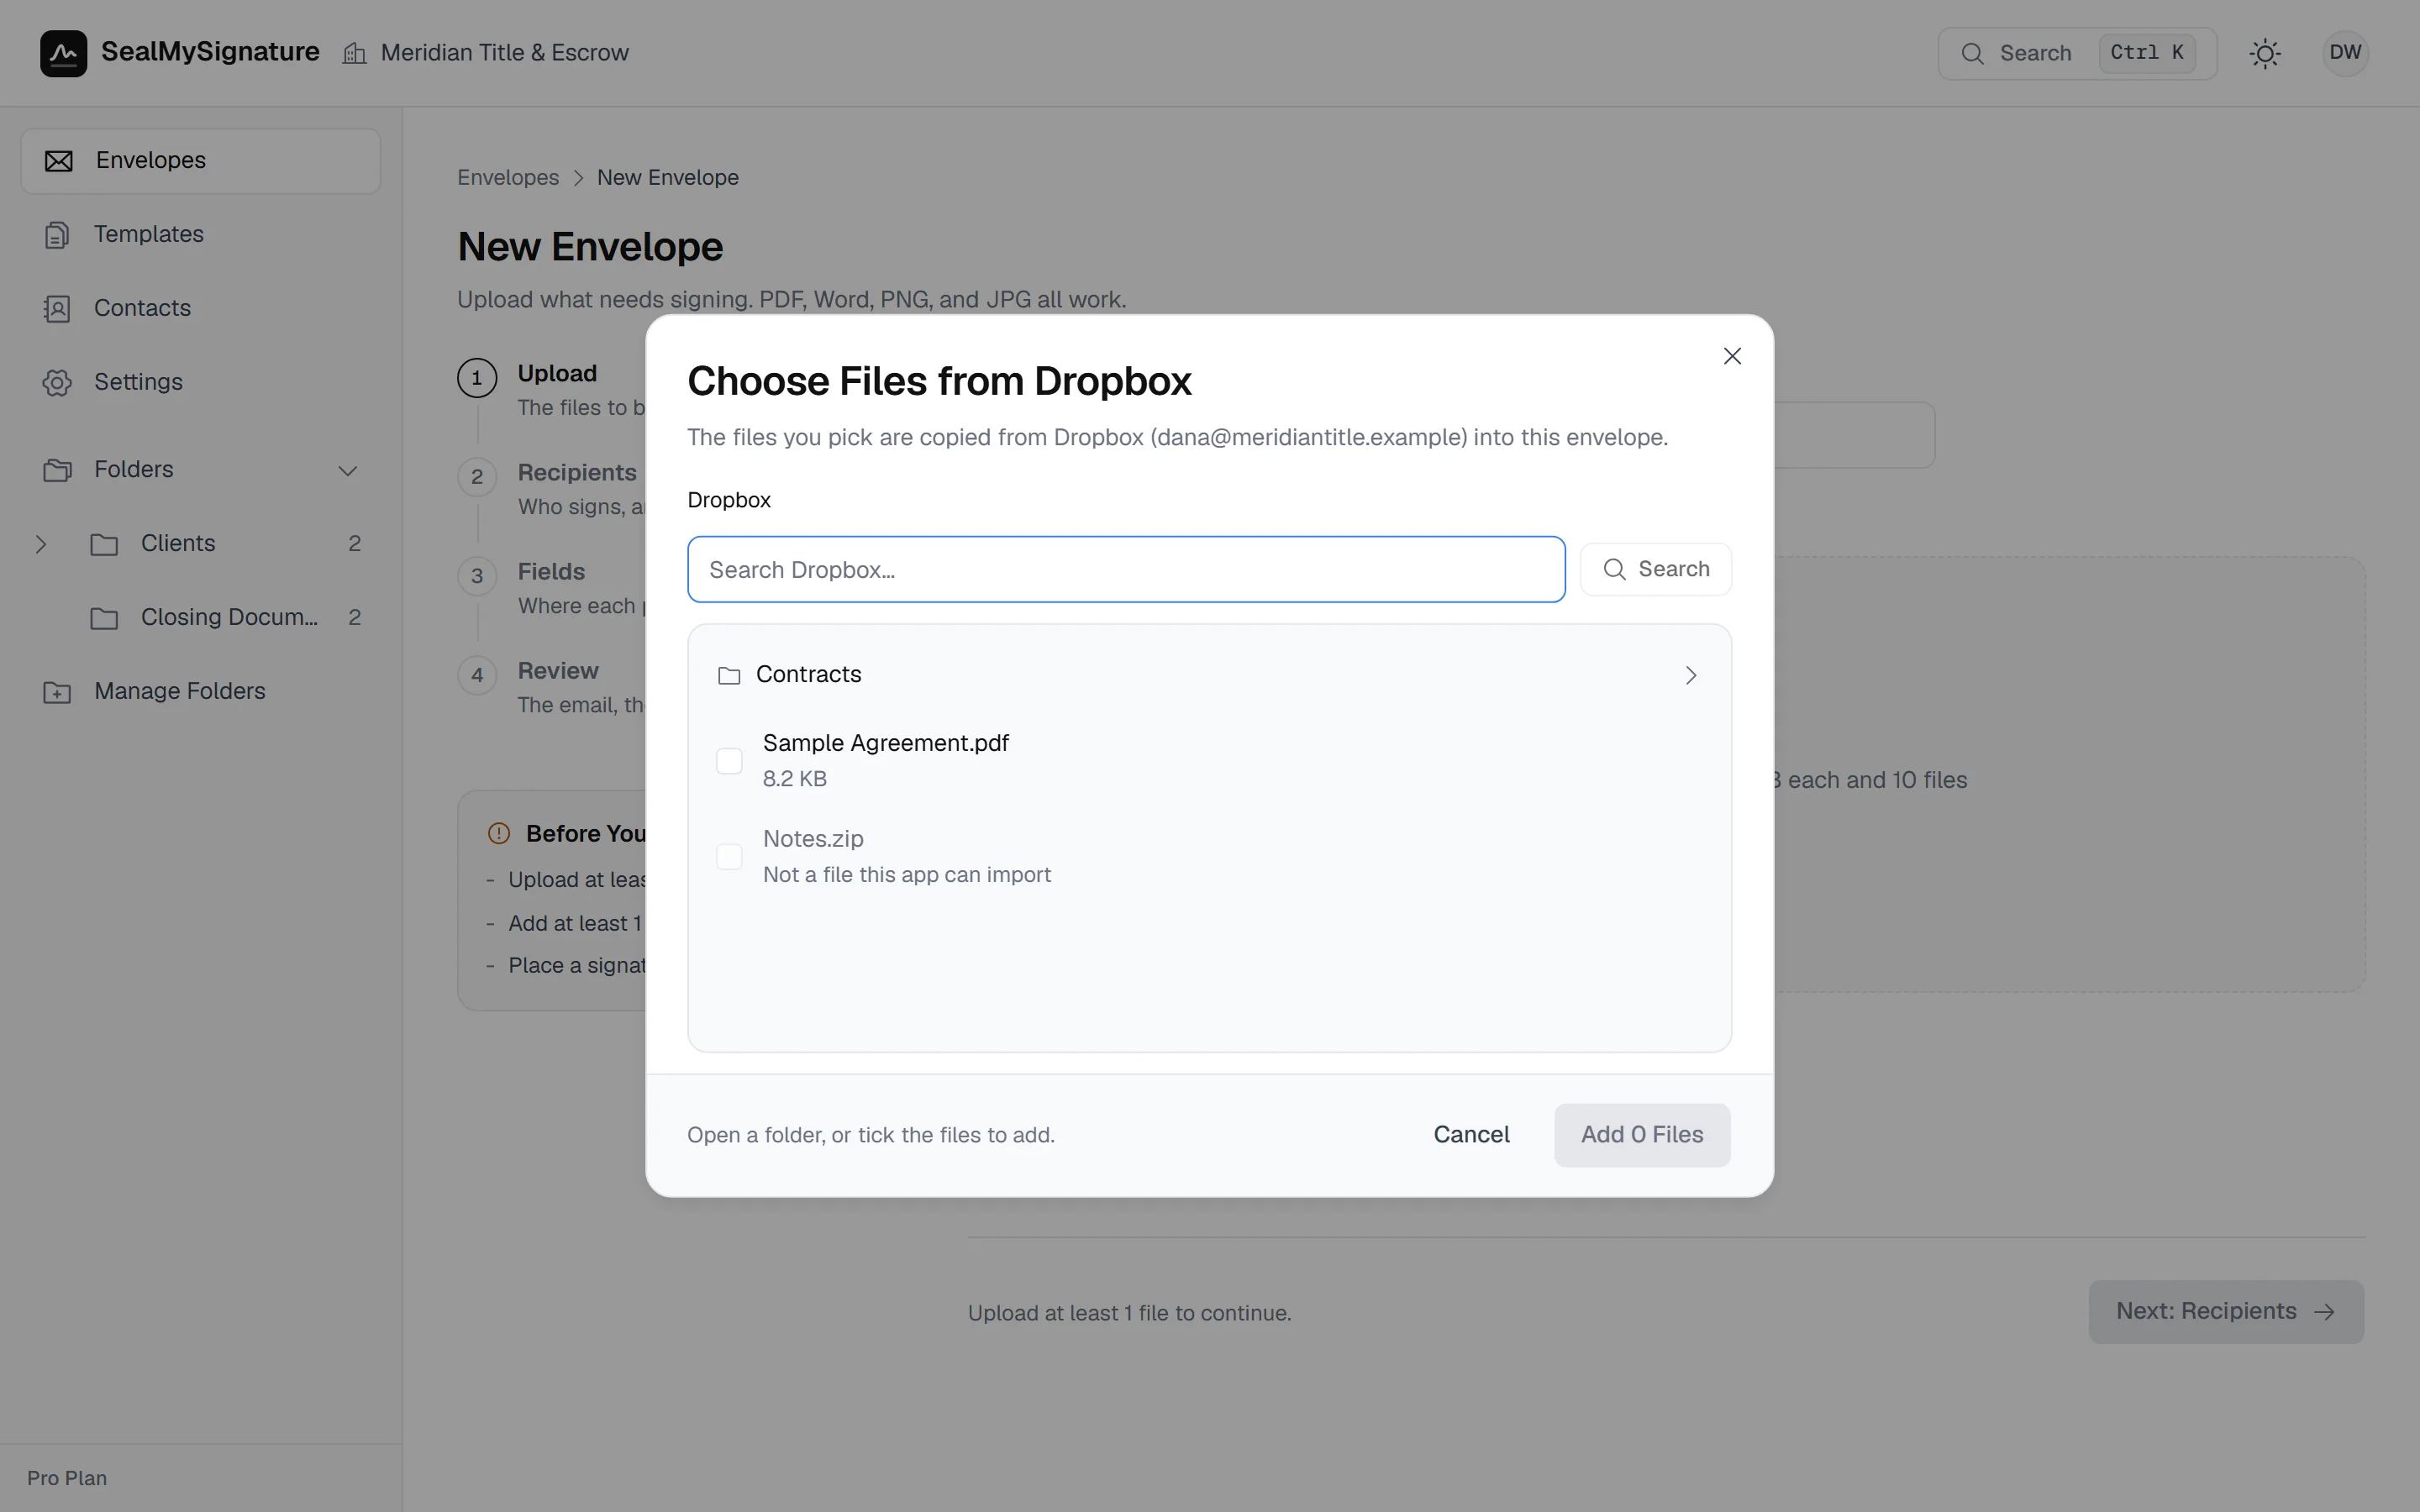Select step 1 Upload in the wizard

click(x=477, y=378)
